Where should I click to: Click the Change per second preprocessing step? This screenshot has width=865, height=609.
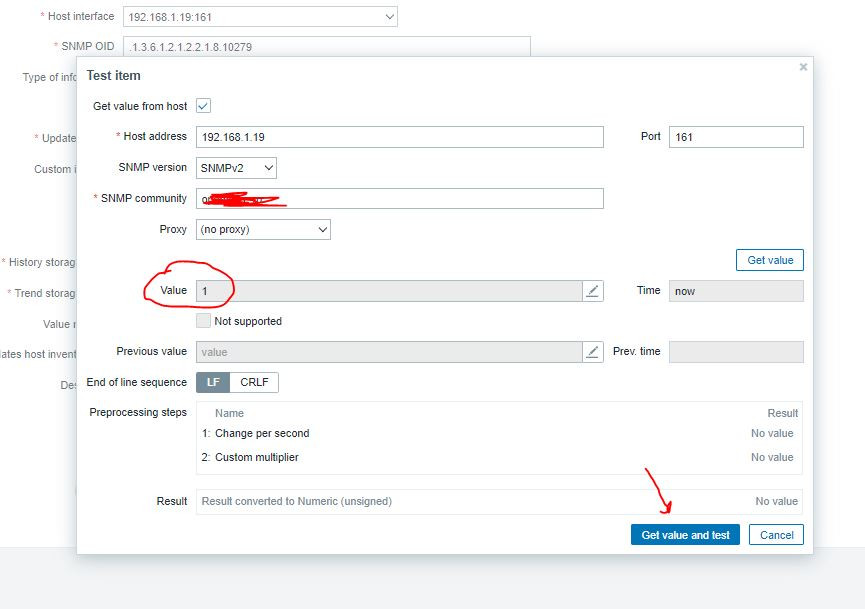coord(262,434)
